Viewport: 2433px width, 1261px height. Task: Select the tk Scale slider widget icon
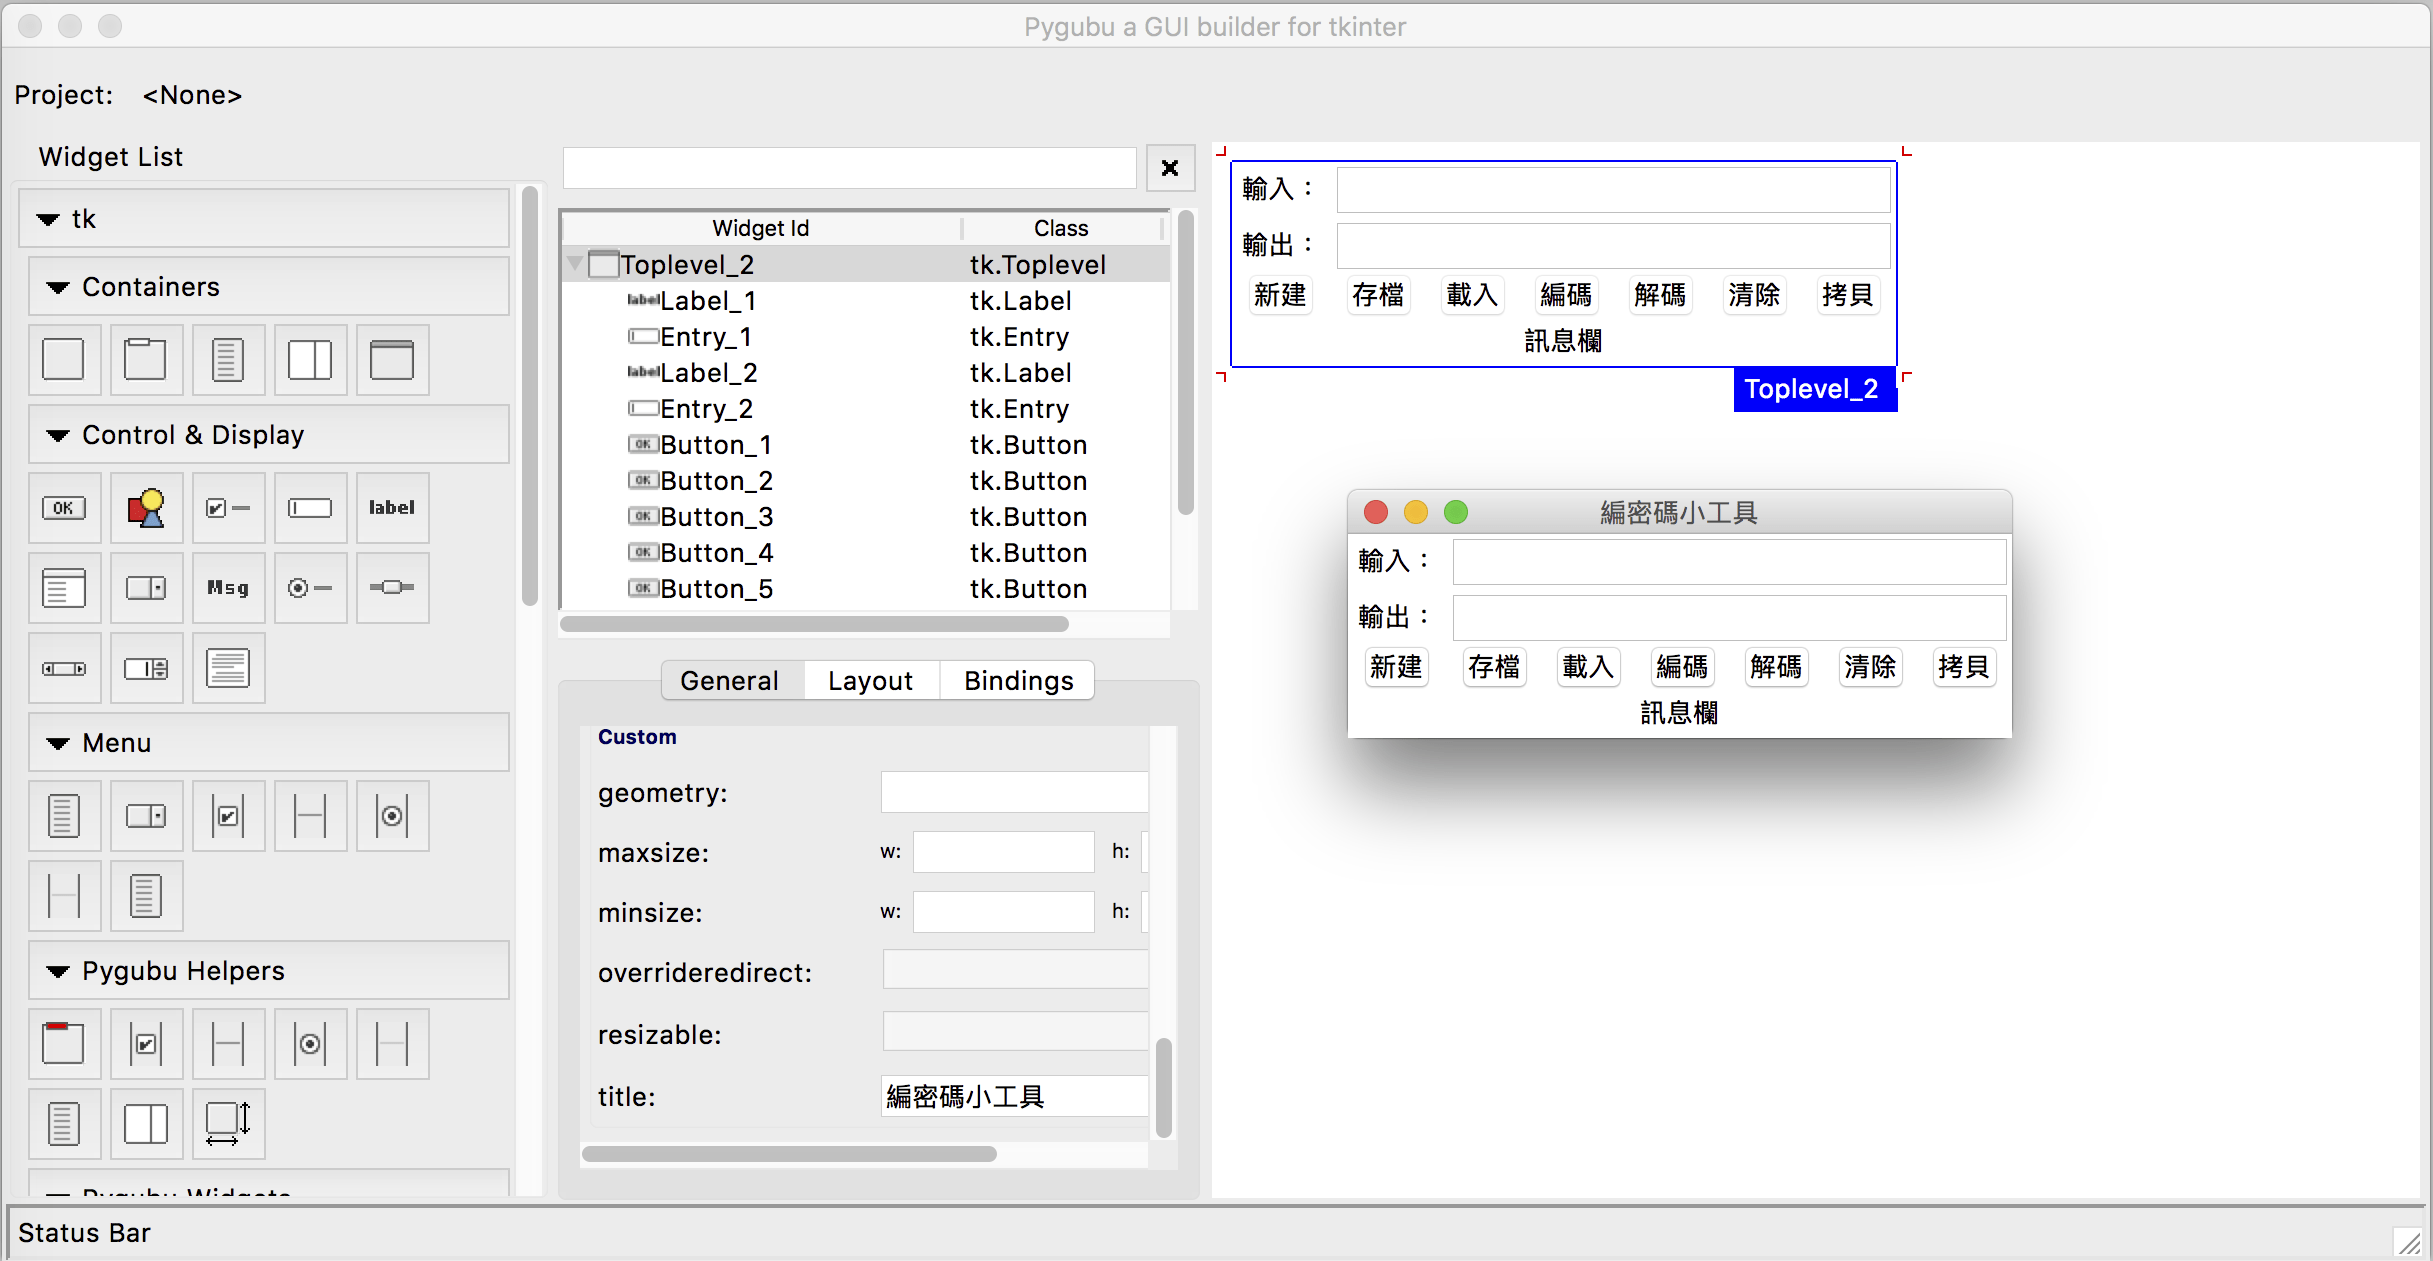(x=392, y=588)
